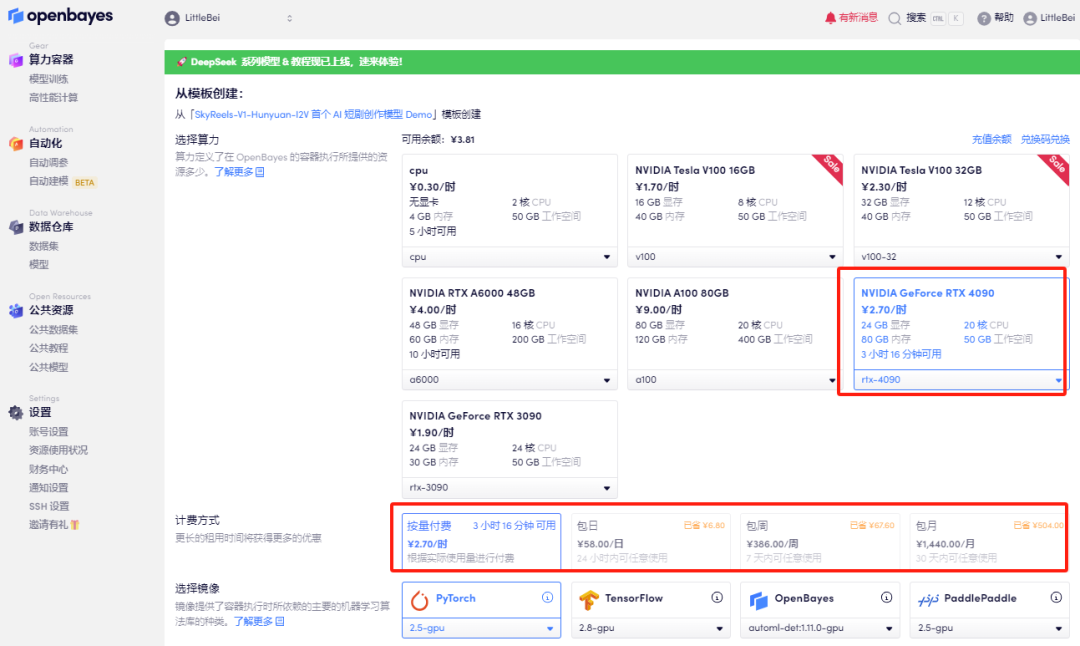Click the 设置 gear icon
The height and width of the screenshot is (646, 1080).
16,413
